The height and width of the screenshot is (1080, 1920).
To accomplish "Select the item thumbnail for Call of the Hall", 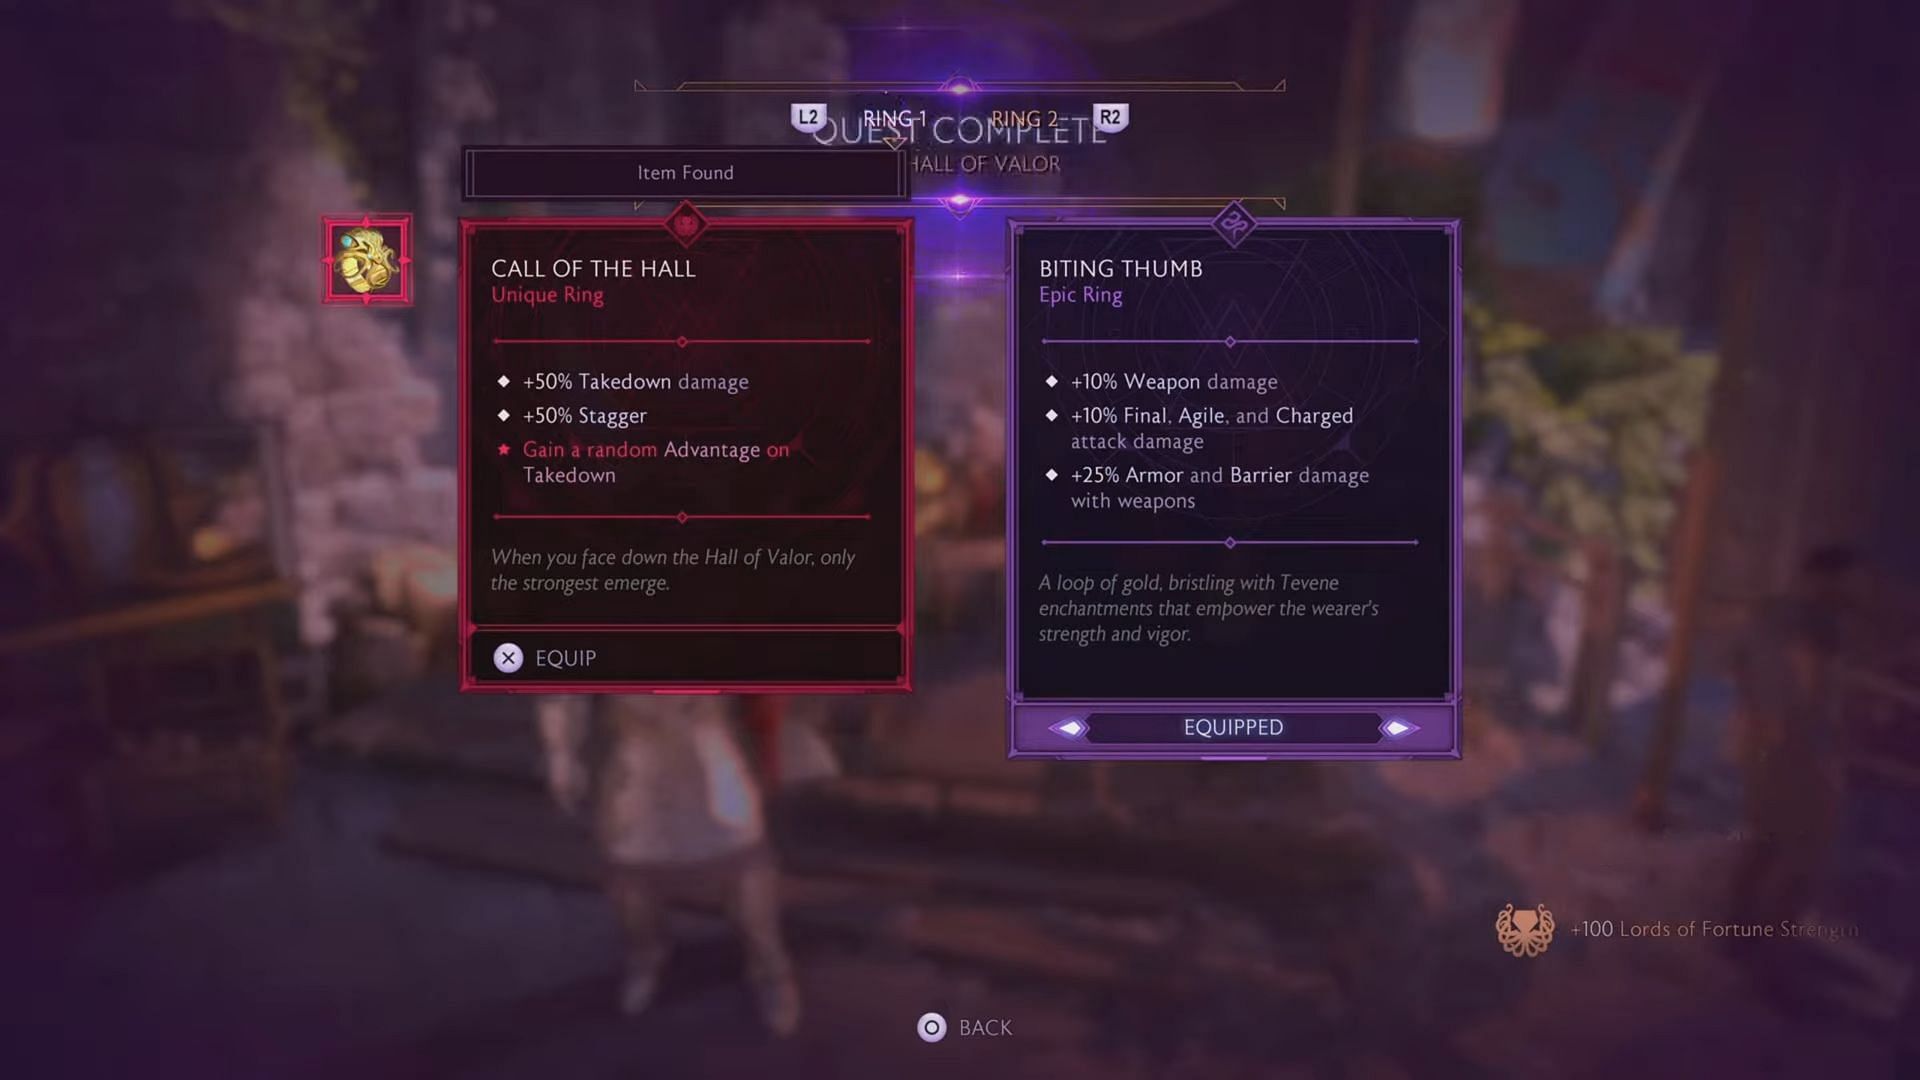I will (x=367, y=261).
